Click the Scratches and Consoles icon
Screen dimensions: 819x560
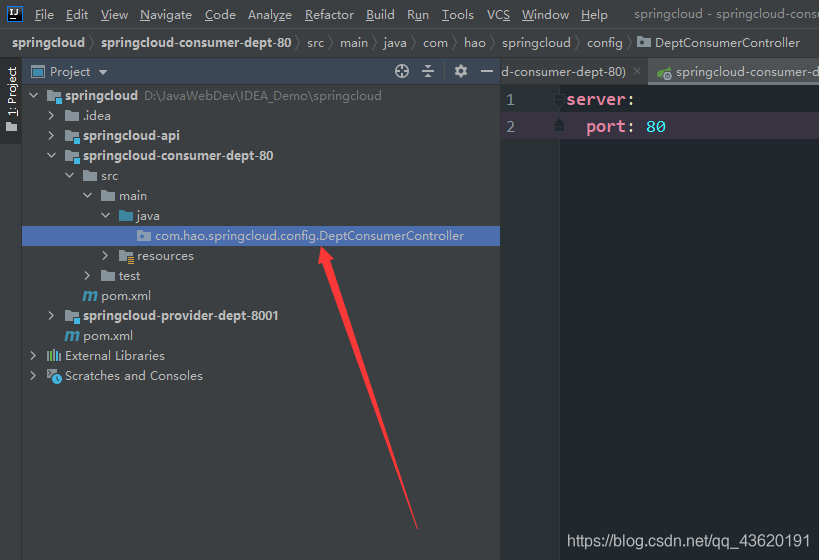coord(54,376)
